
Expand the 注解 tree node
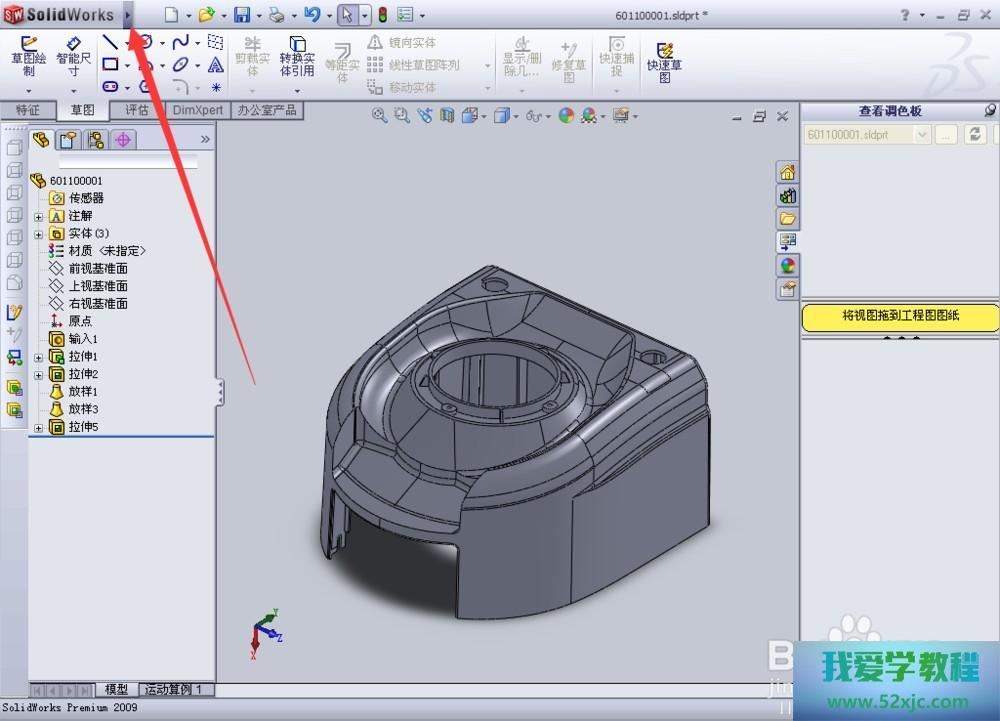pos(39,216)
